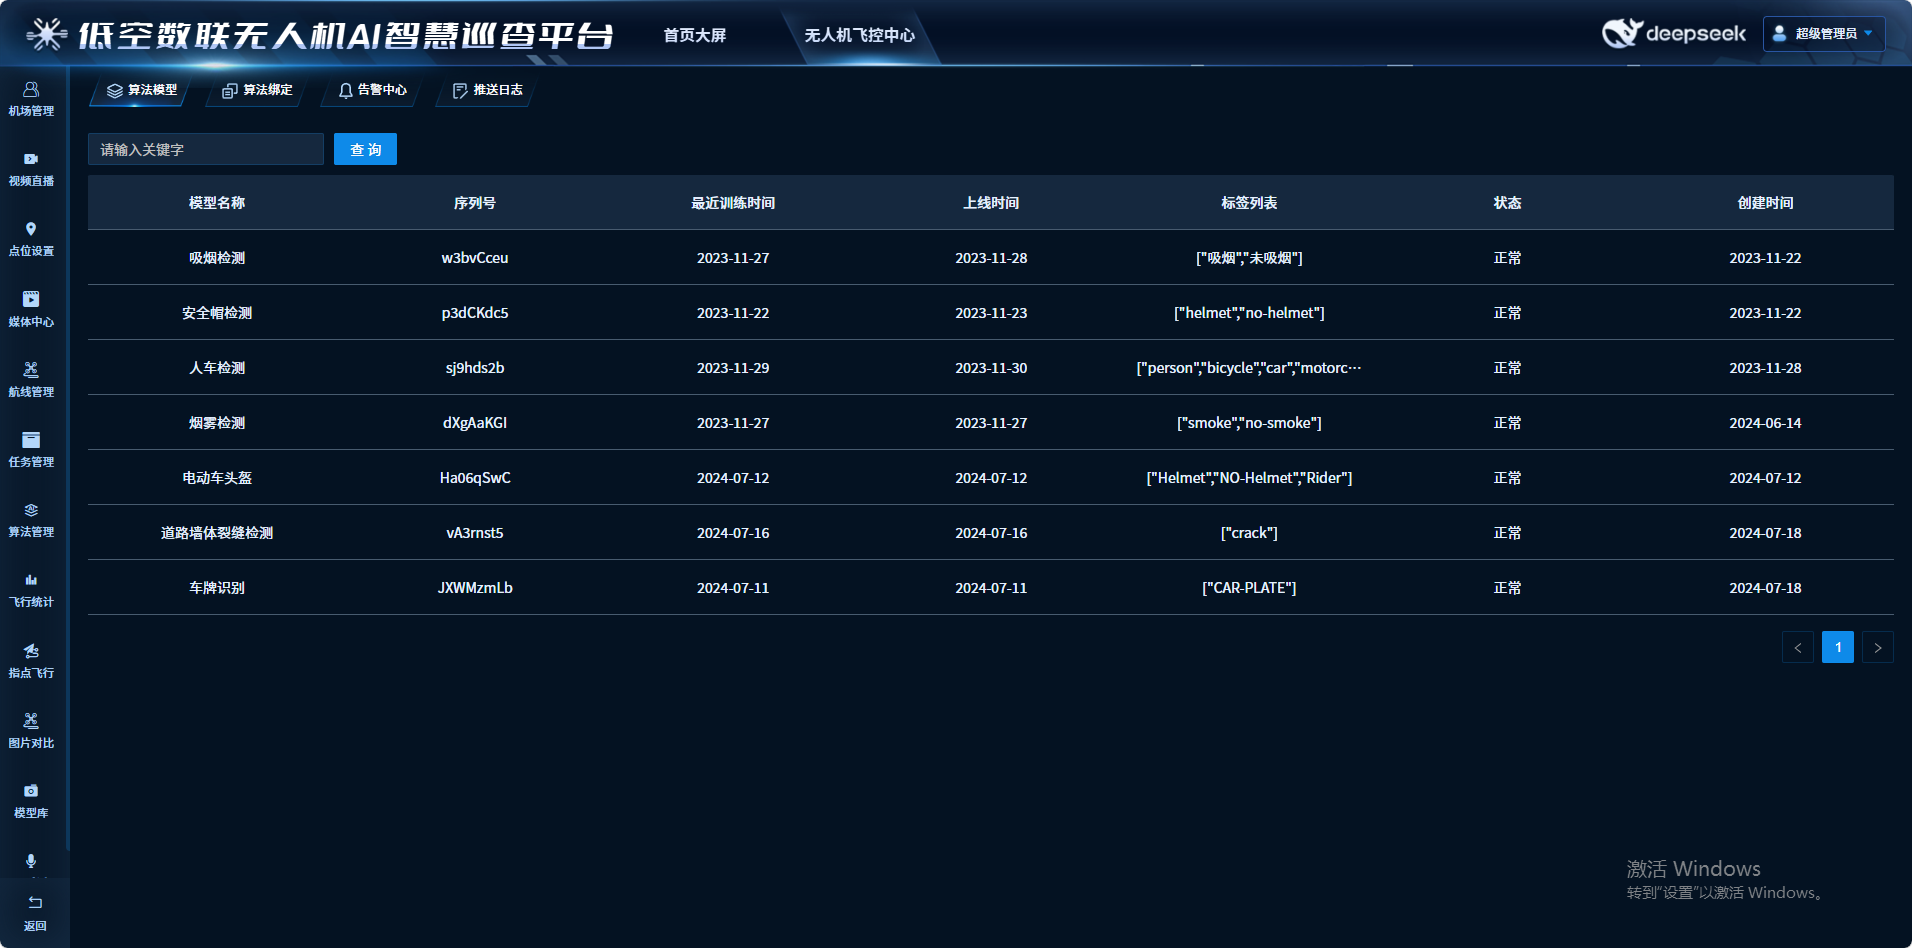Open 视频直播 sidebar icon
The width and height of the screenshot is (1912, 948).
pyautogui.click(x=31, y=159)
